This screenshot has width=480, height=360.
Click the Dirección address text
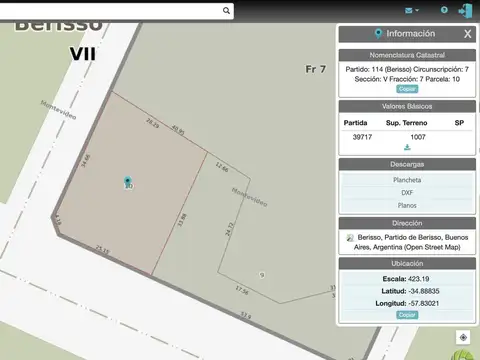412,242
